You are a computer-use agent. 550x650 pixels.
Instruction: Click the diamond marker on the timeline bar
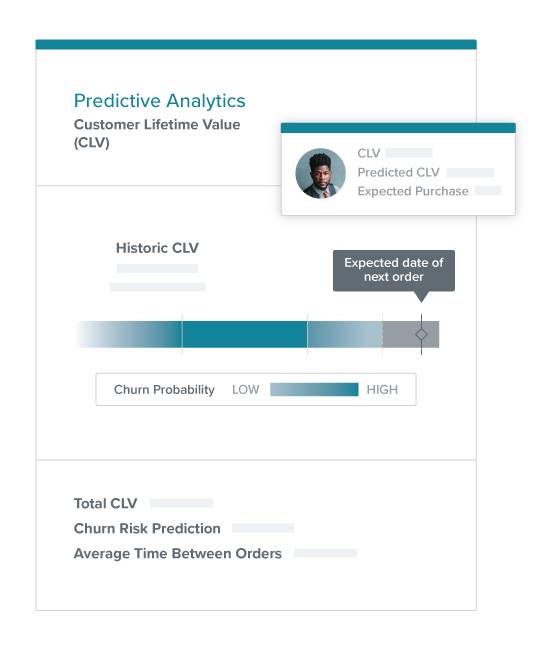[422, 334]
